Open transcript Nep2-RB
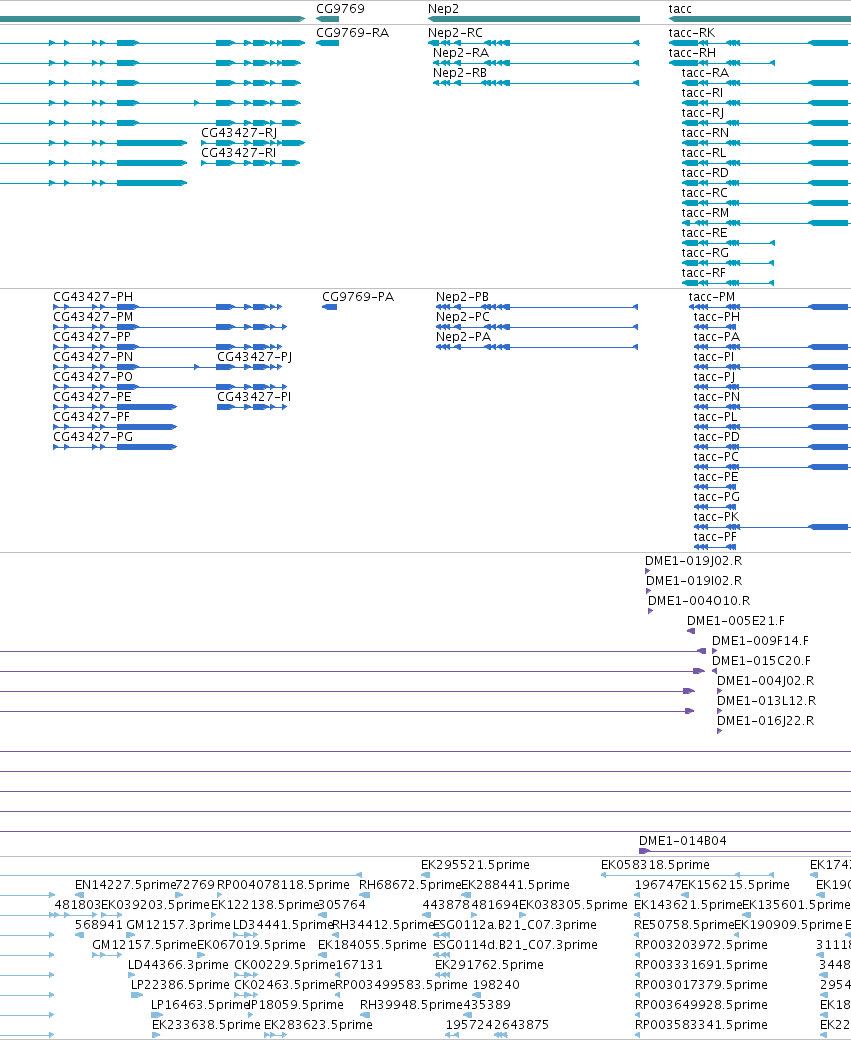The image size is (851, 1040). coord(460,72)
